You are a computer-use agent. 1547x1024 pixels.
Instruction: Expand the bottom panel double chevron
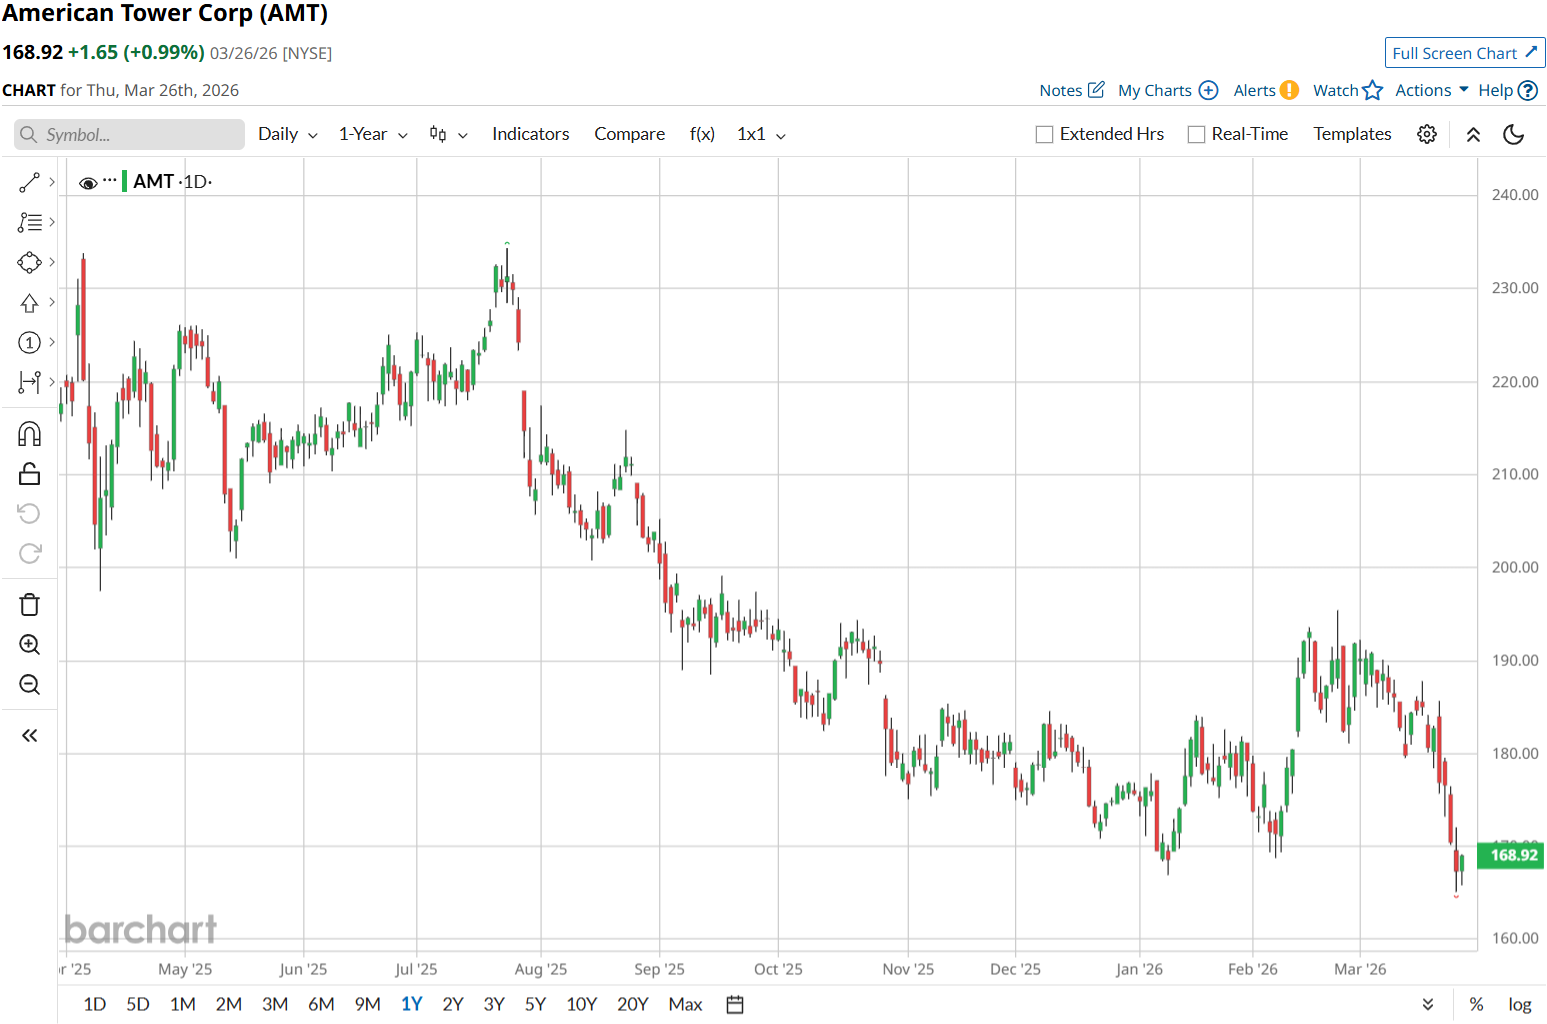1428,1004
